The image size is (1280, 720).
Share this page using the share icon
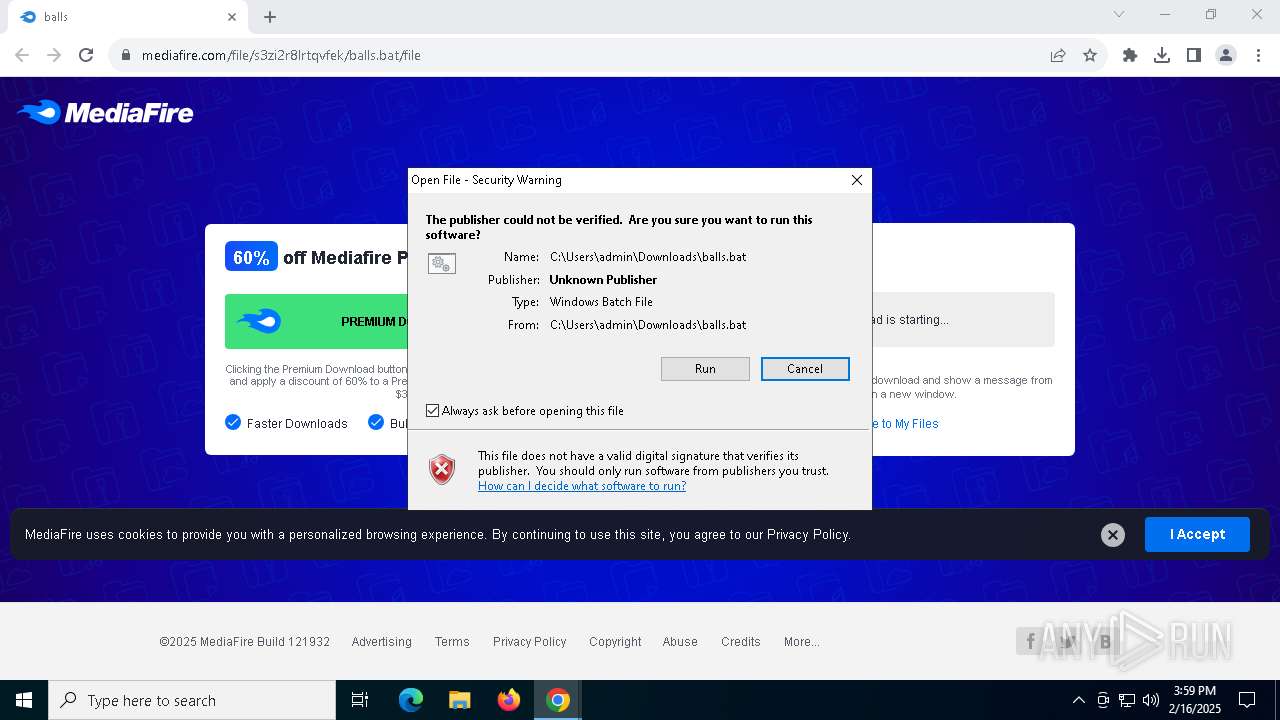click(x=1058, y=55)
